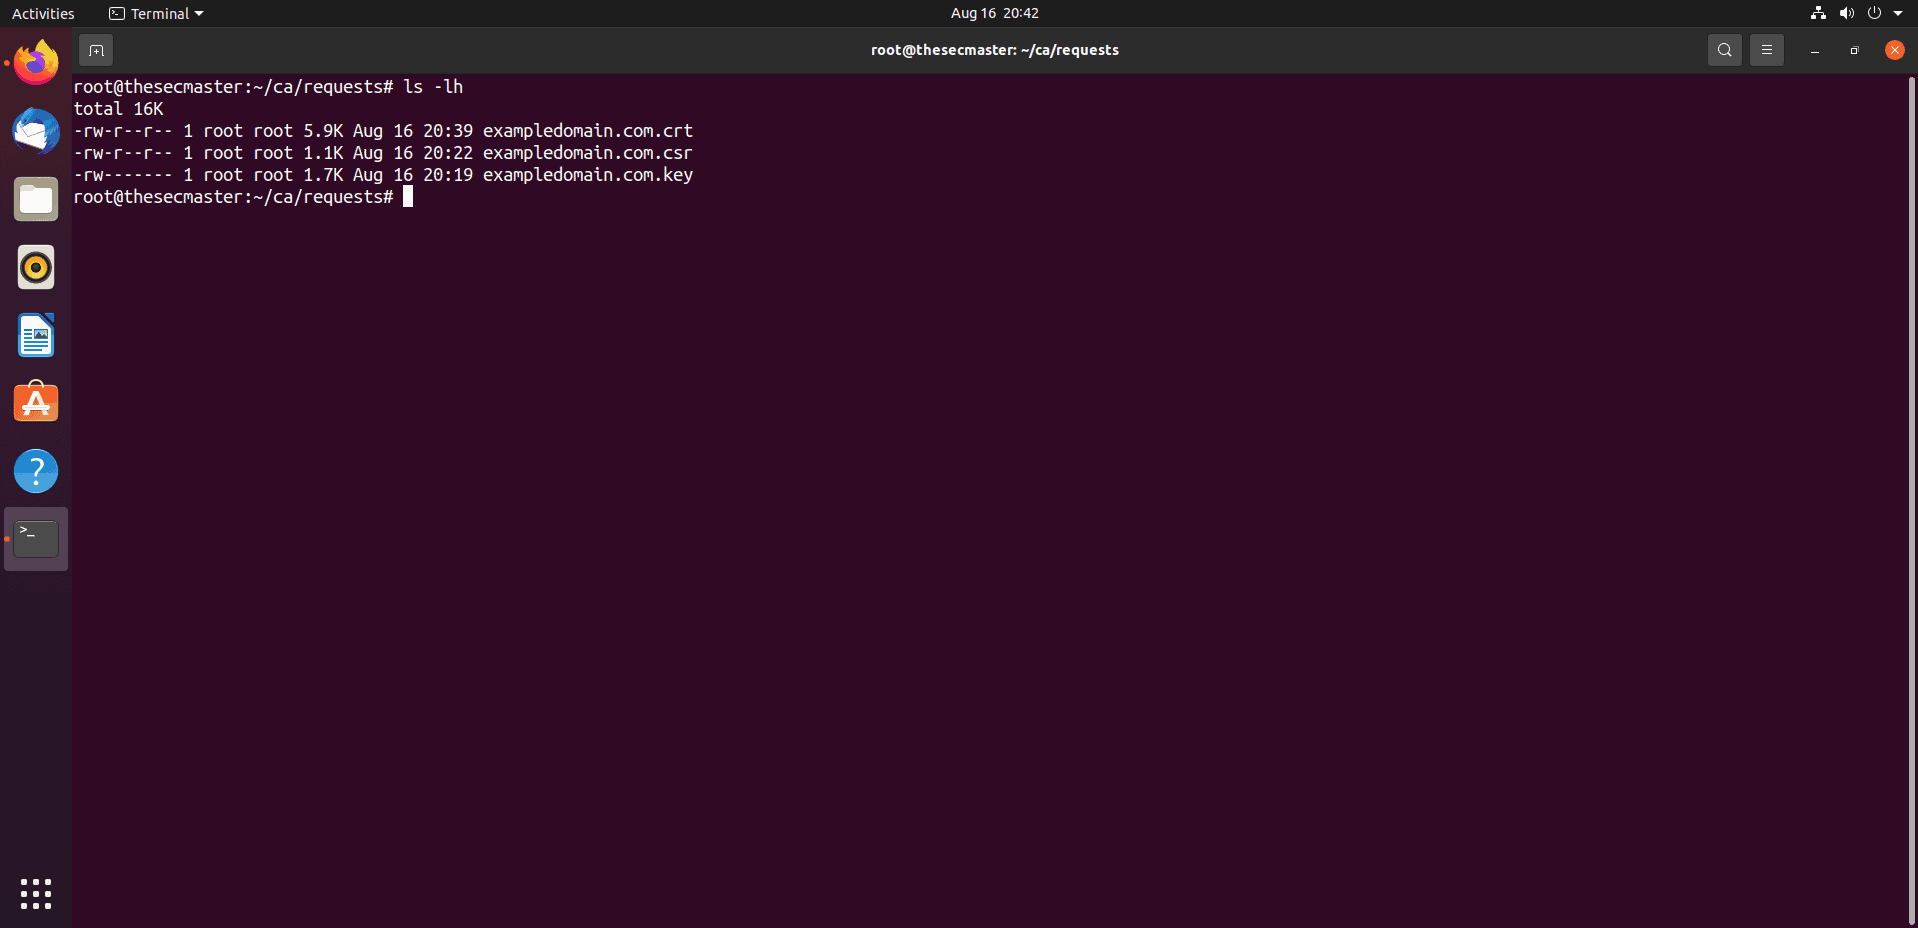Open LibreOffice Writer from the dock
This screenshot has height=928, width=1918.
tap(36, 335)
